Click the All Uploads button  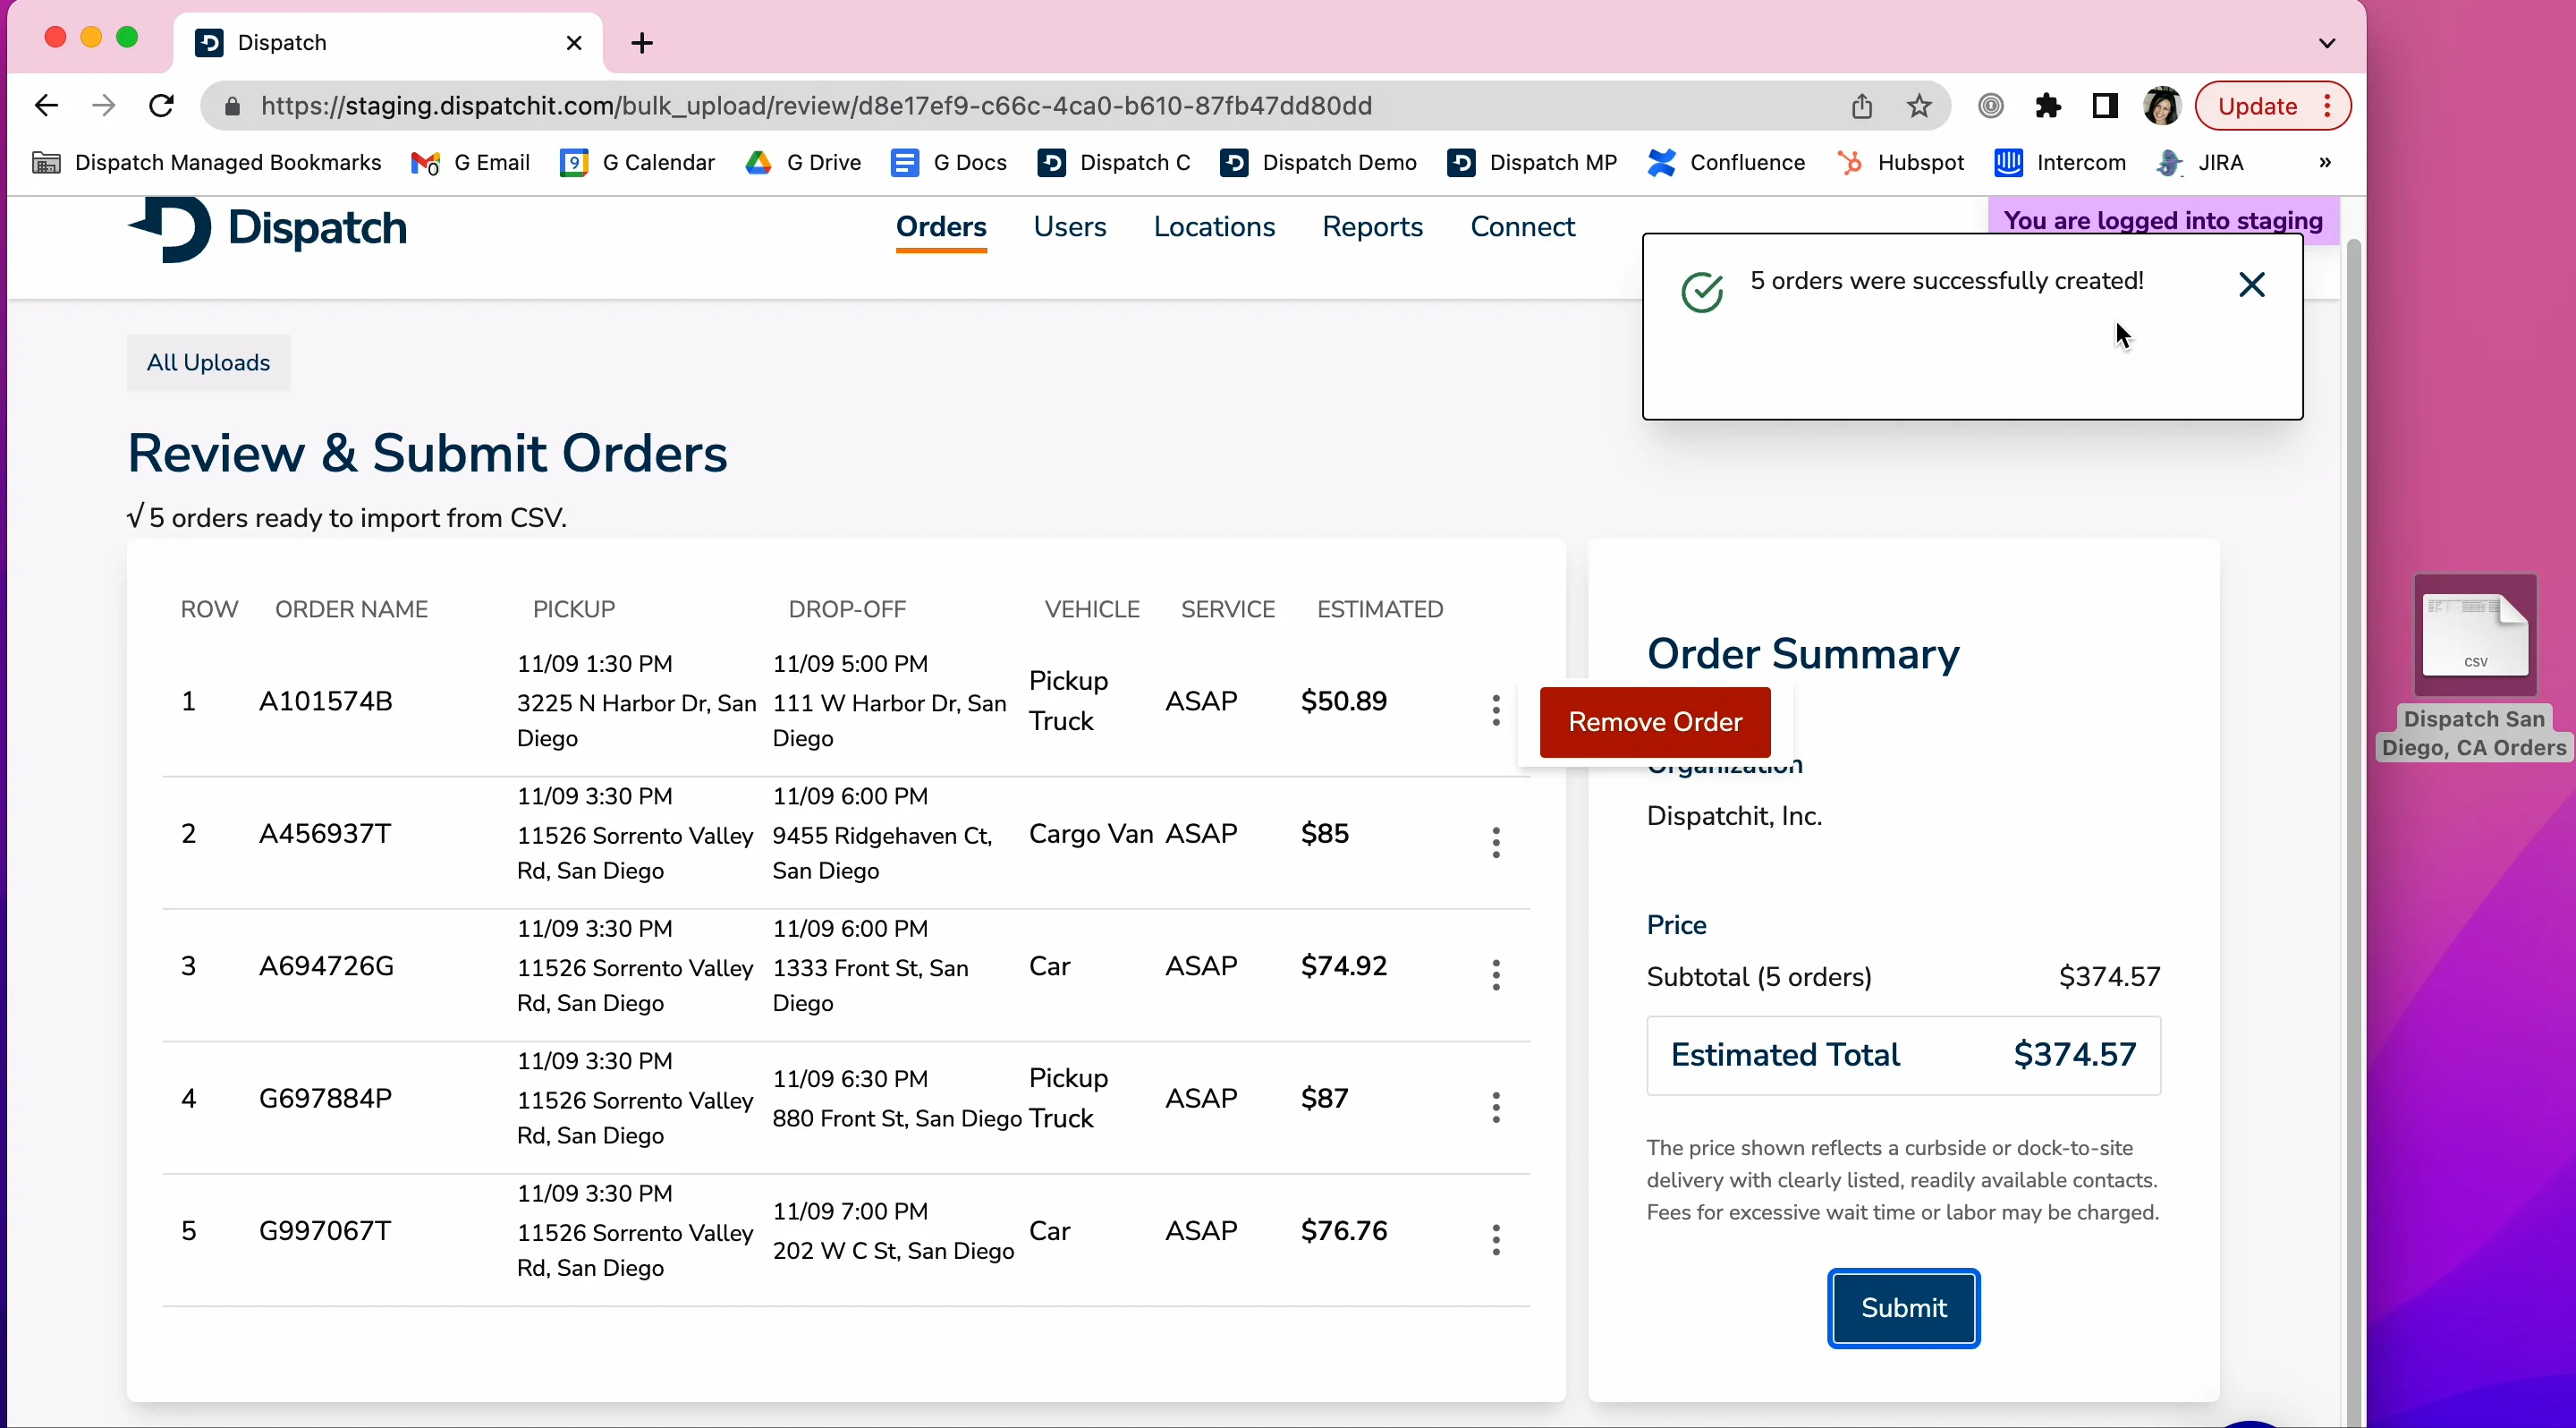click(207, 362)
